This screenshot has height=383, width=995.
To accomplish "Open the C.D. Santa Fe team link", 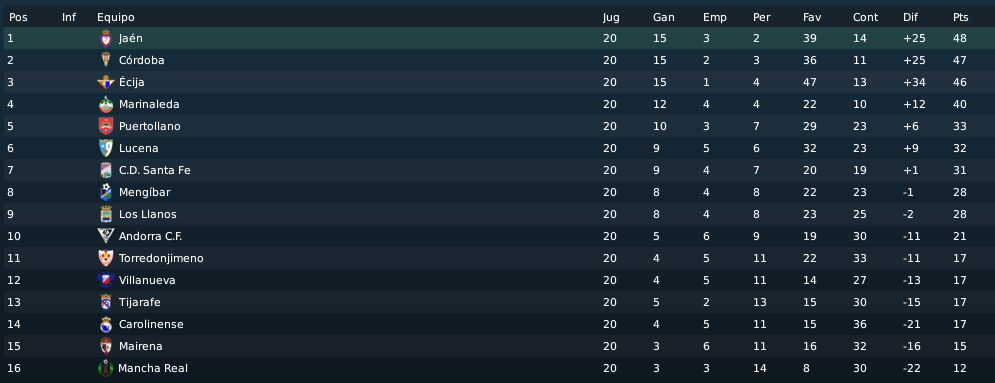I will tap(154, 170).
